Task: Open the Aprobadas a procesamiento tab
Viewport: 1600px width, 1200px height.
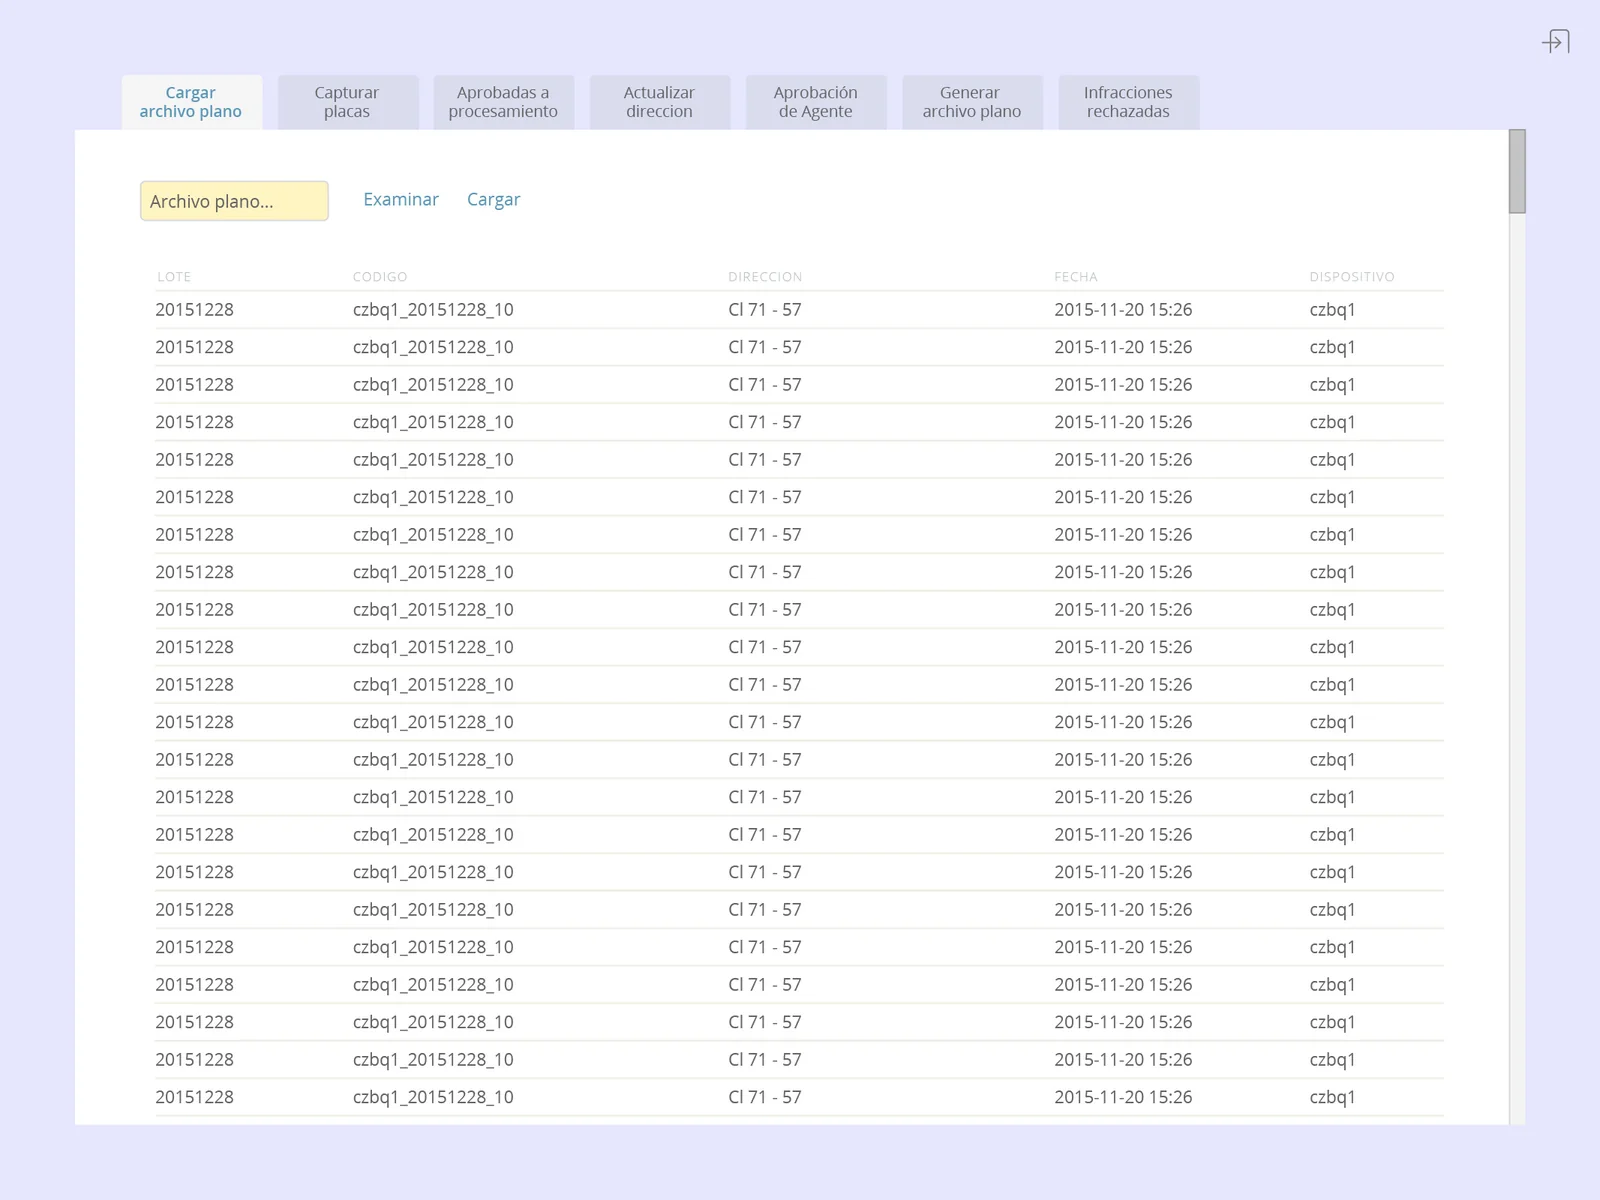Action: click(503, 102)
